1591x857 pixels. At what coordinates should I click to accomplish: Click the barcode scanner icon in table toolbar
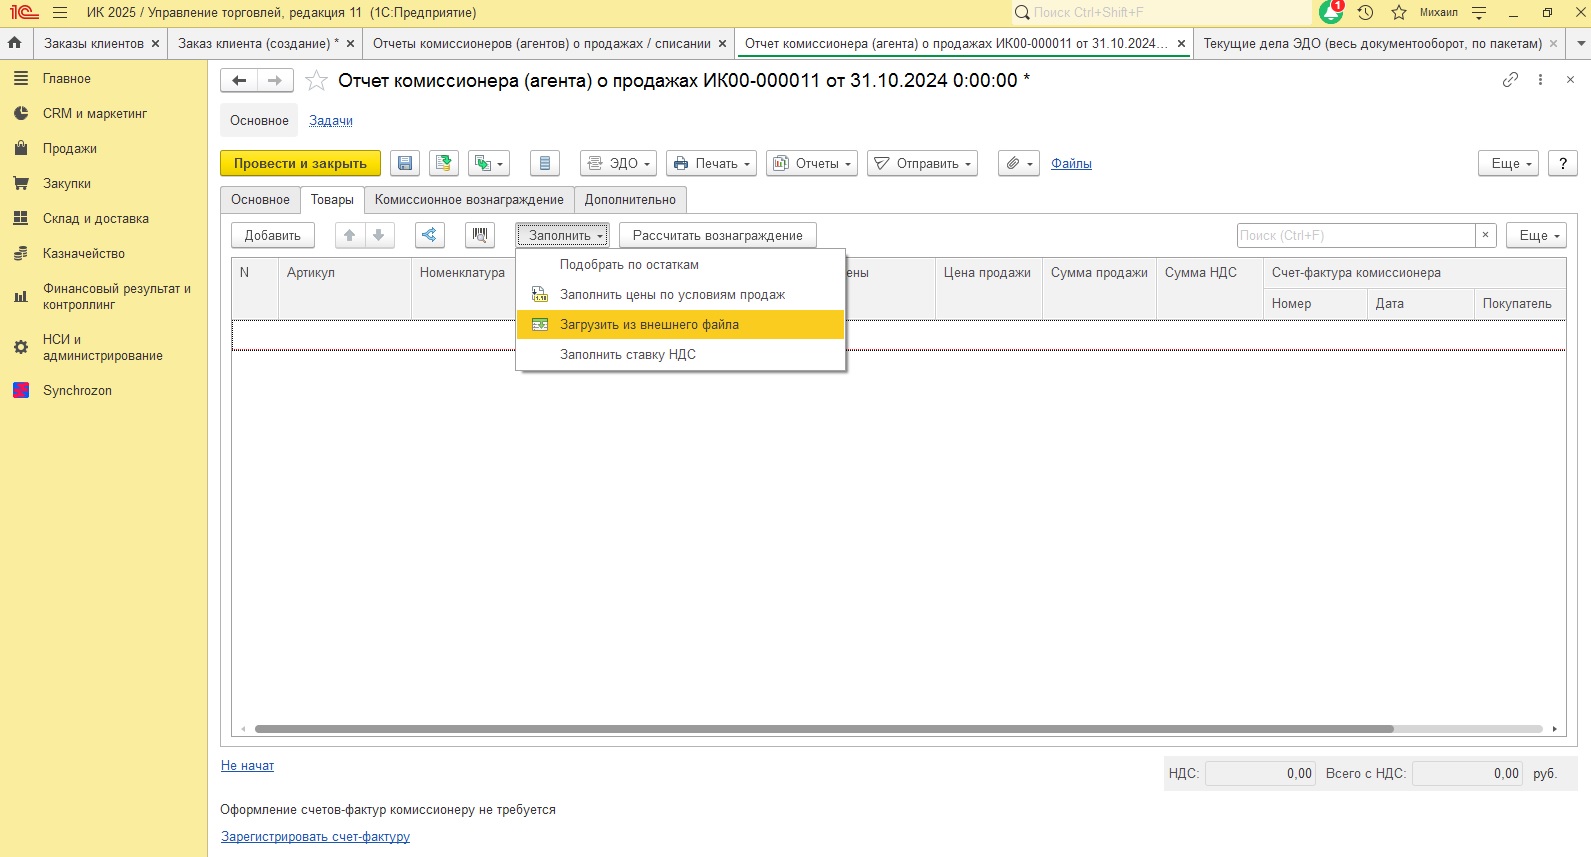pyautogui.click(x=480, y=235)
